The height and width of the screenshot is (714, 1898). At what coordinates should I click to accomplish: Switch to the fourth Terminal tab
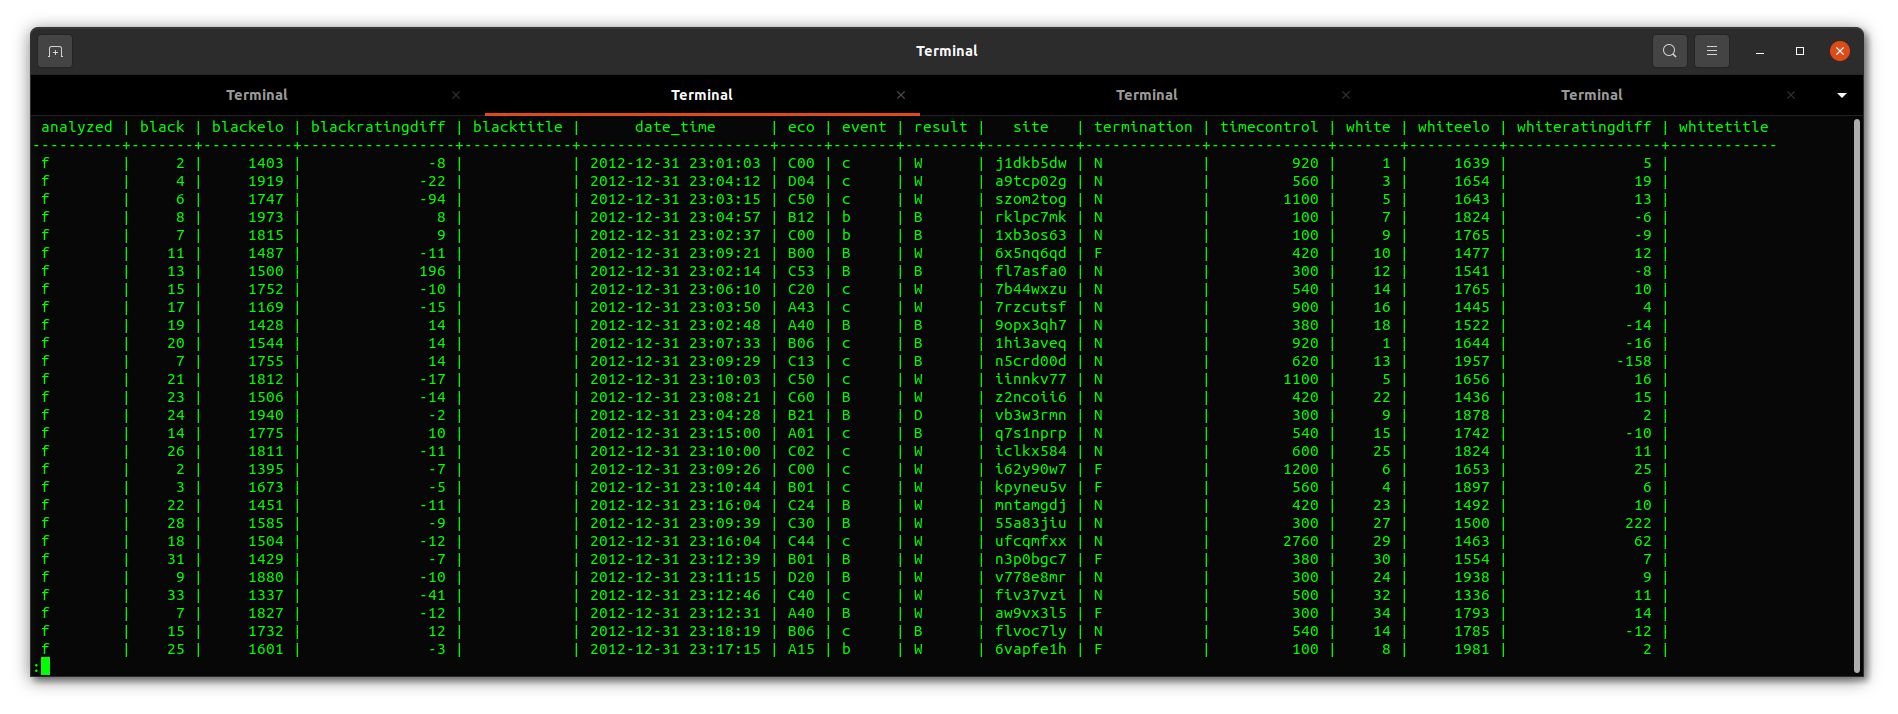[1592, 95]
